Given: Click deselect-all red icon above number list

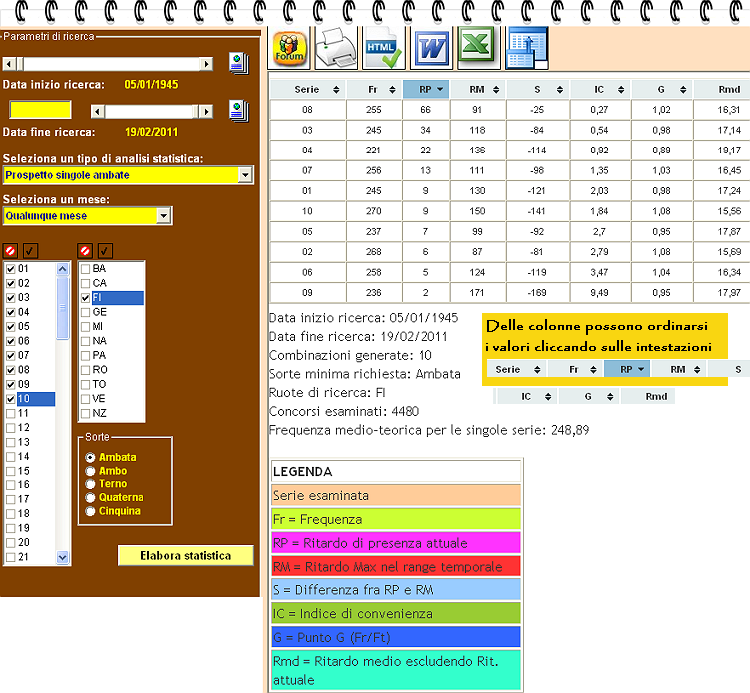Looking at the screenshot, I should pos(10,251).
